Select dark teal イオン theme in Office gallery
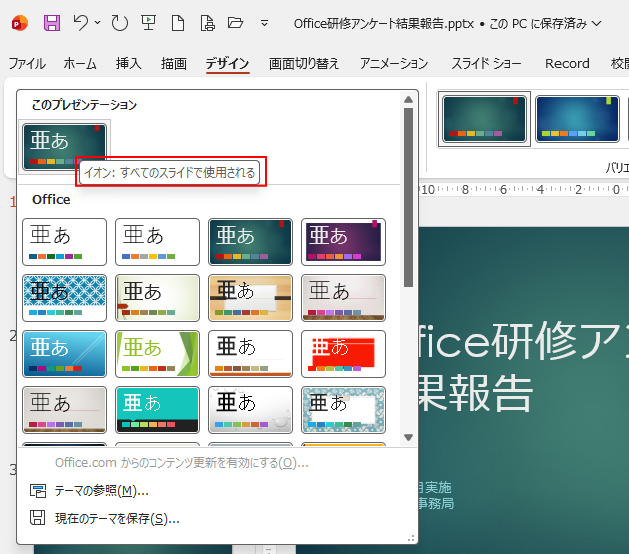This screenshot has width=629, height=554. tap(250, 242)
